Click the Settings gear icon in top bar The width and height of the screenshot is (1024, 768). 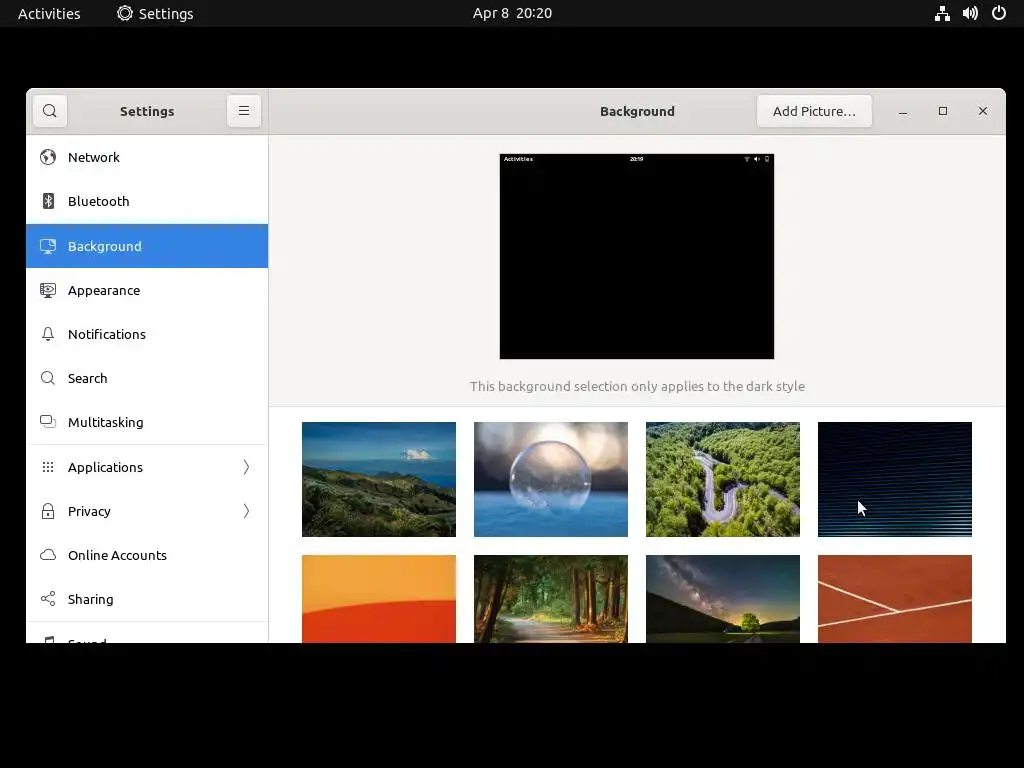point(125,13)
